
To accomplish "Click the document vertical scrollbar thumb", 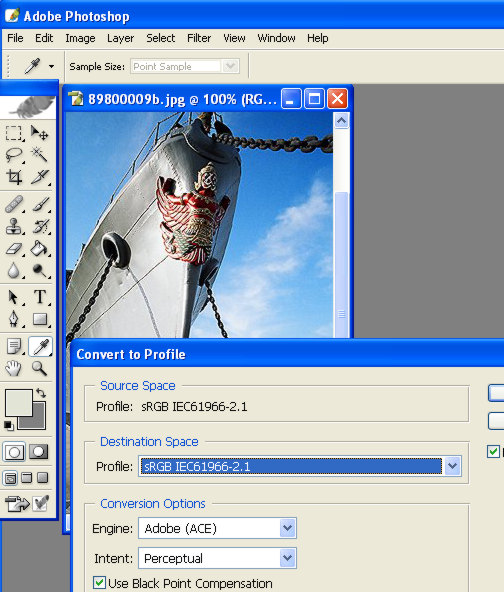I will pos(341,264).
